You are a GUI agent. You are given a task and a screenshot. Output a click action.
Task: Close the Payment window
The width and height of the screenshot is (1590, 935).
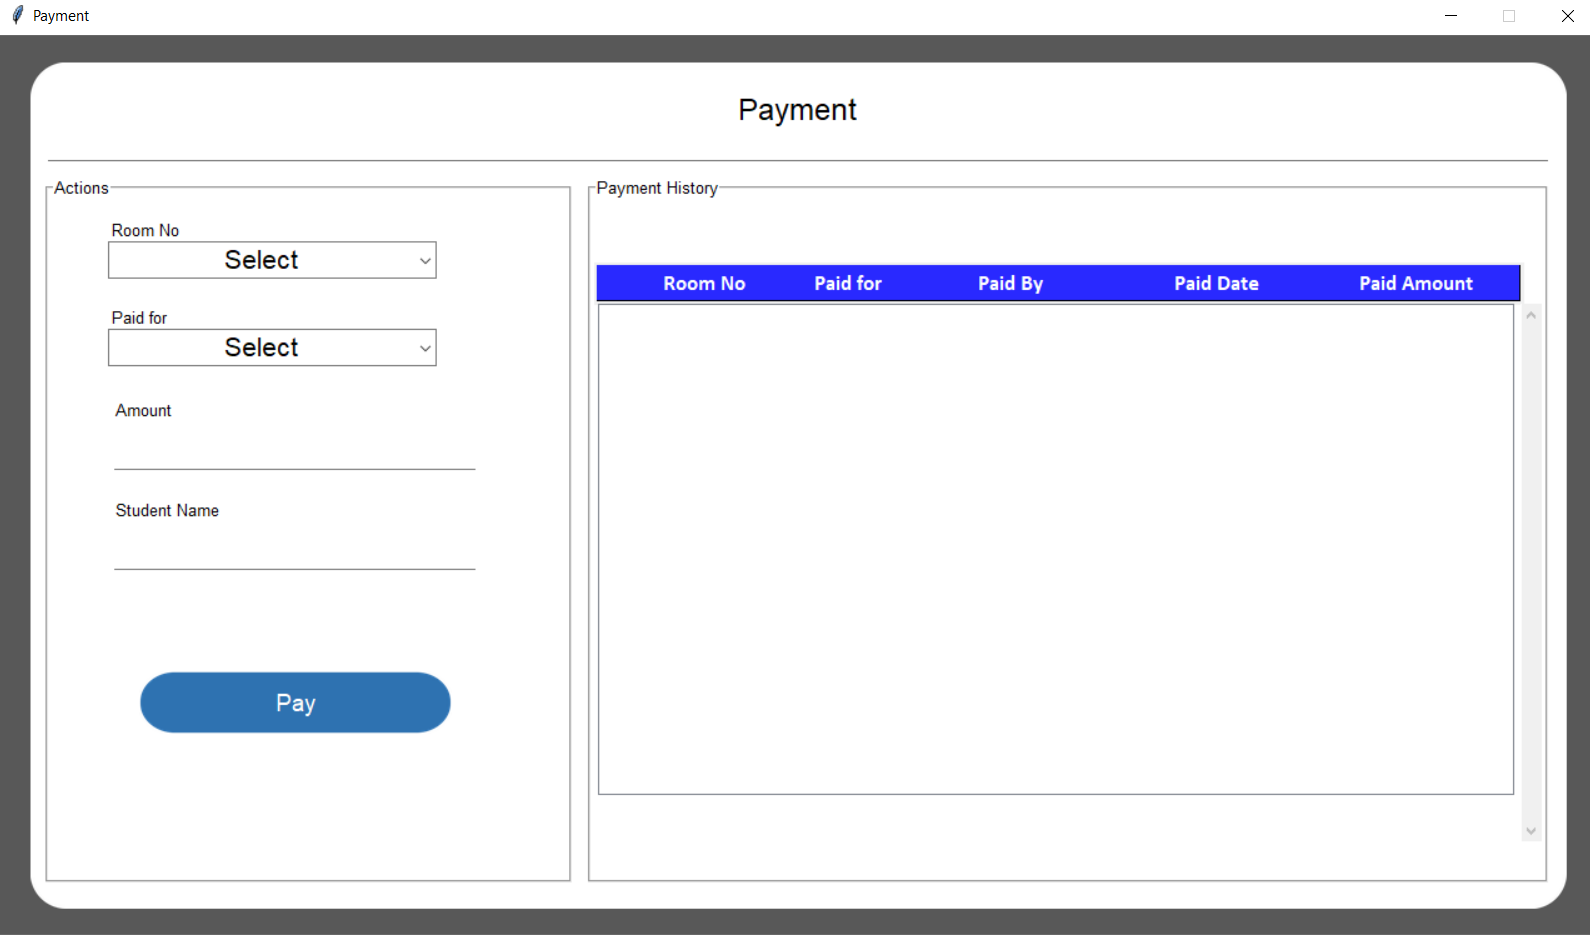coord(1567,16)
